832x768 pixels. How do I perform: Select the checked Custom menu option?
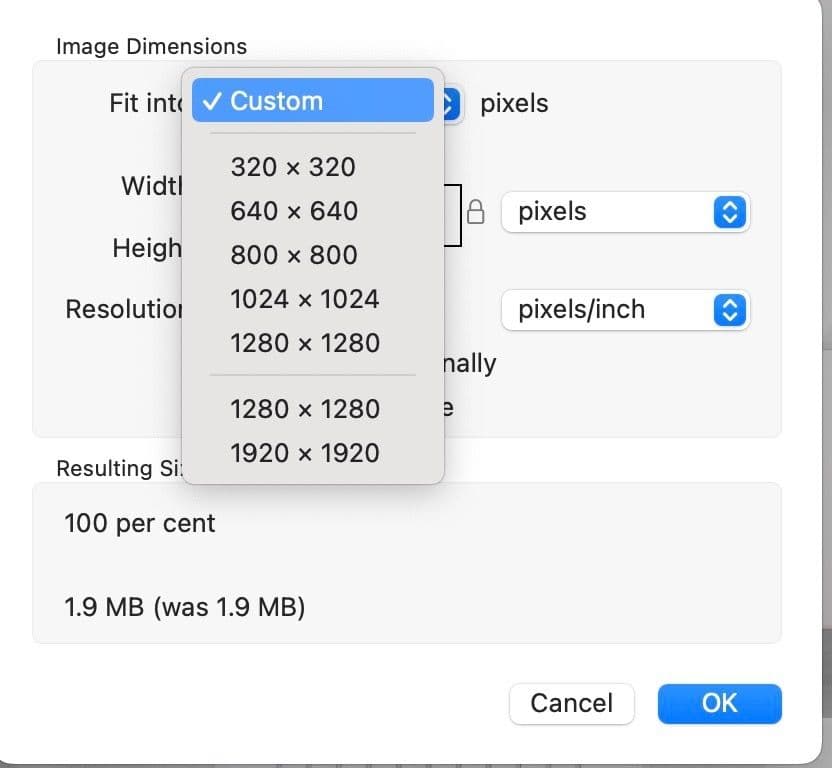tap(312, 101)
